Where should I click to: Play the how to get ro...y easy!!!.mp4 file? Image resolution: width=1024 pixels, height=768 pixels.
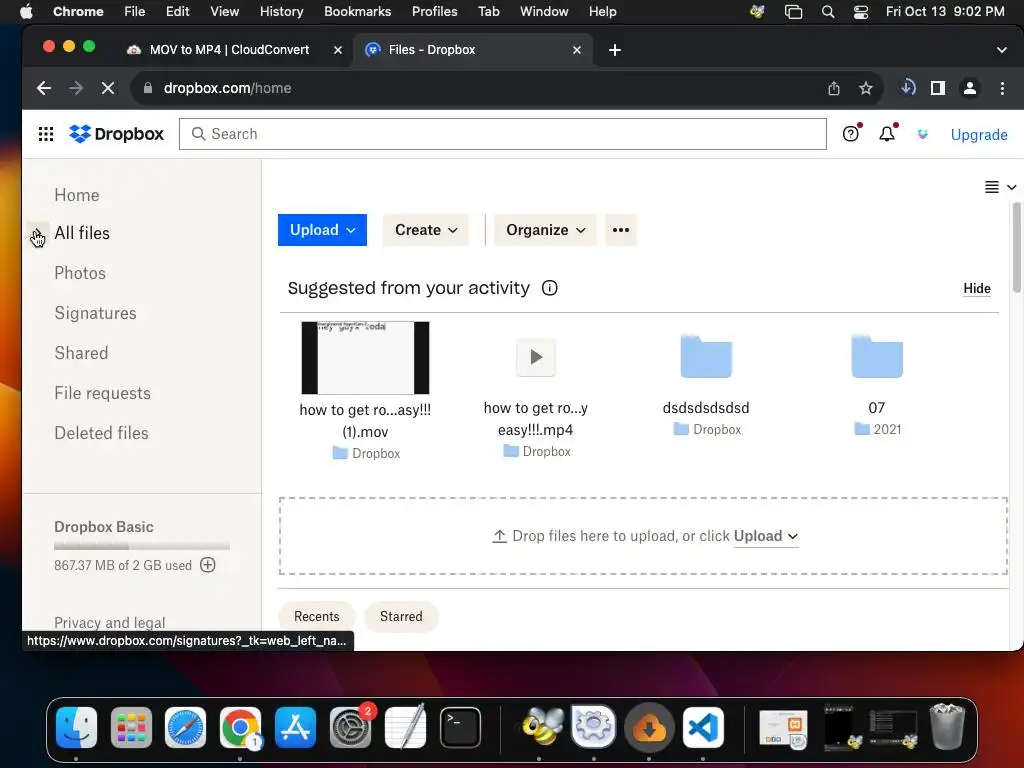pyautogui.click(x=536, y=357)
